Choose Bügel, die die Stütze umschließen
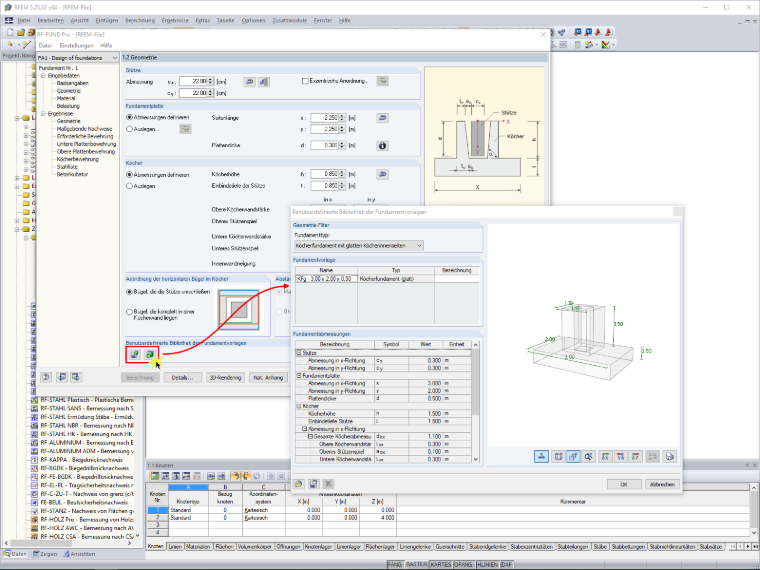Viewport: 760px width, 570px height. click(129, 292)
